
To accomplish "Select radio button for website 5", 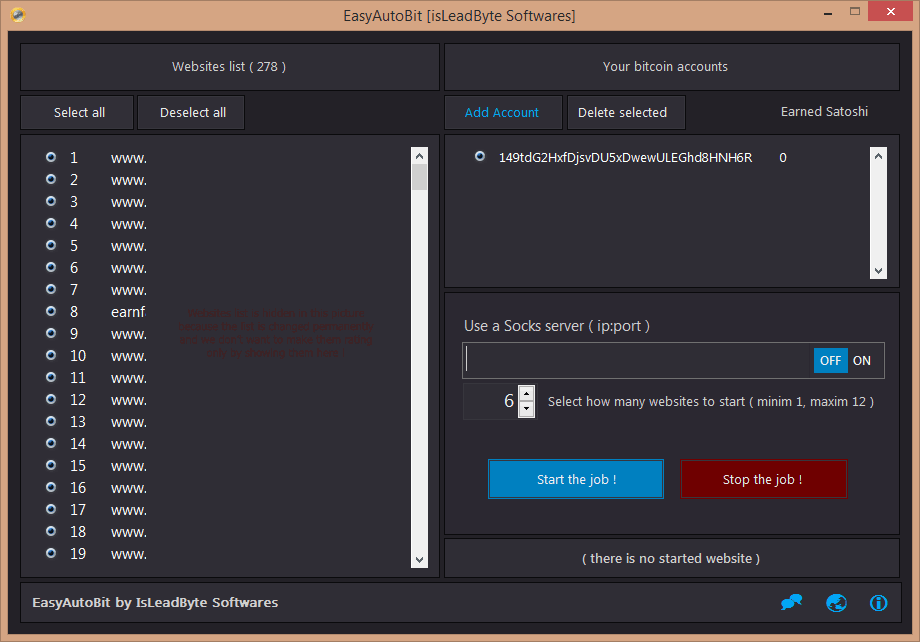I will [51, 245].
